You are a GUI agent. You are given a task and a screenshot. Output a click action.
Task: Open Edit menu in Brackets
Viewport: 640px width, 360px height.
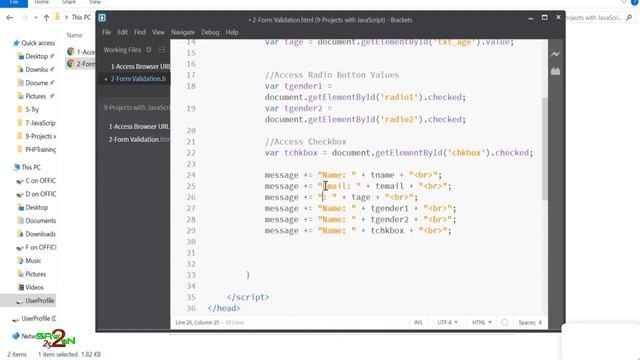[x=122, y=32]
